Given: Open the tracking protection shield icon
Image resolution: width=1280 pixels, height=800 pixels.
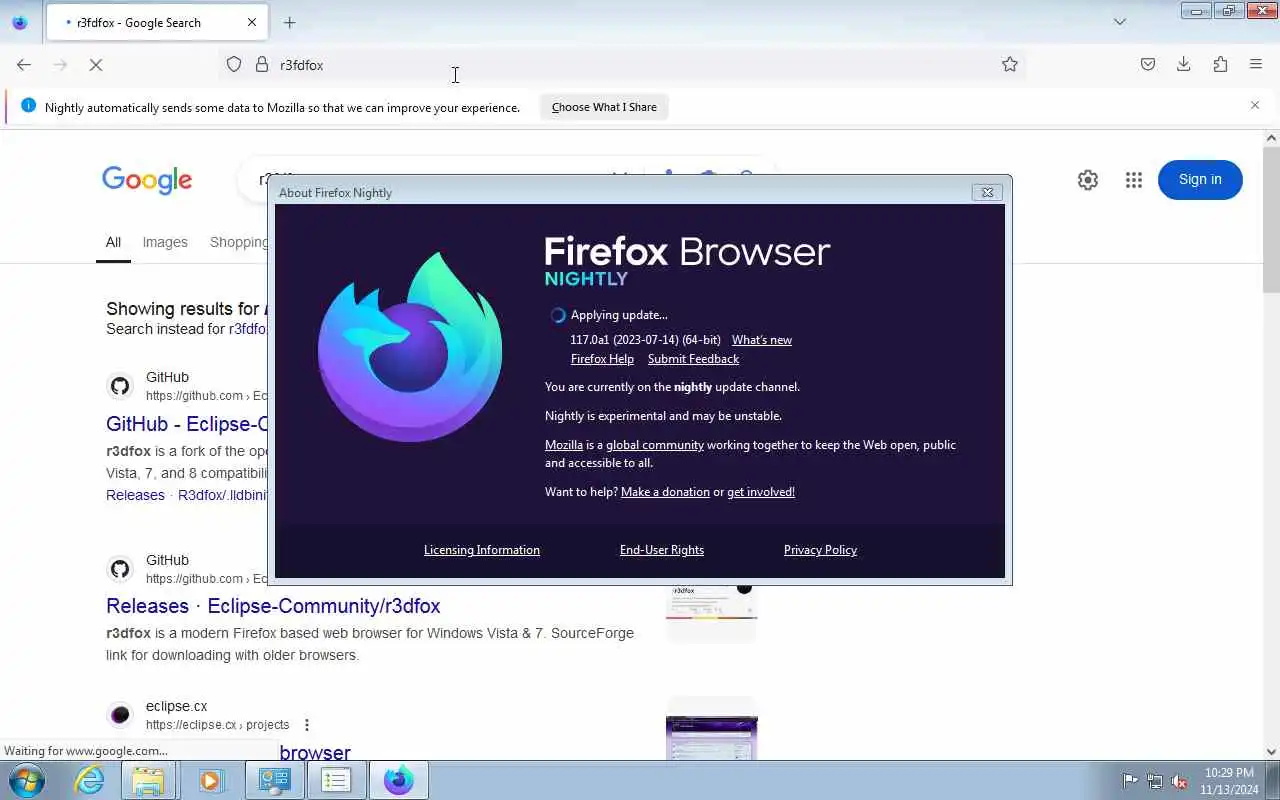Looking at the screenshot, I should (x=234, y=65).
